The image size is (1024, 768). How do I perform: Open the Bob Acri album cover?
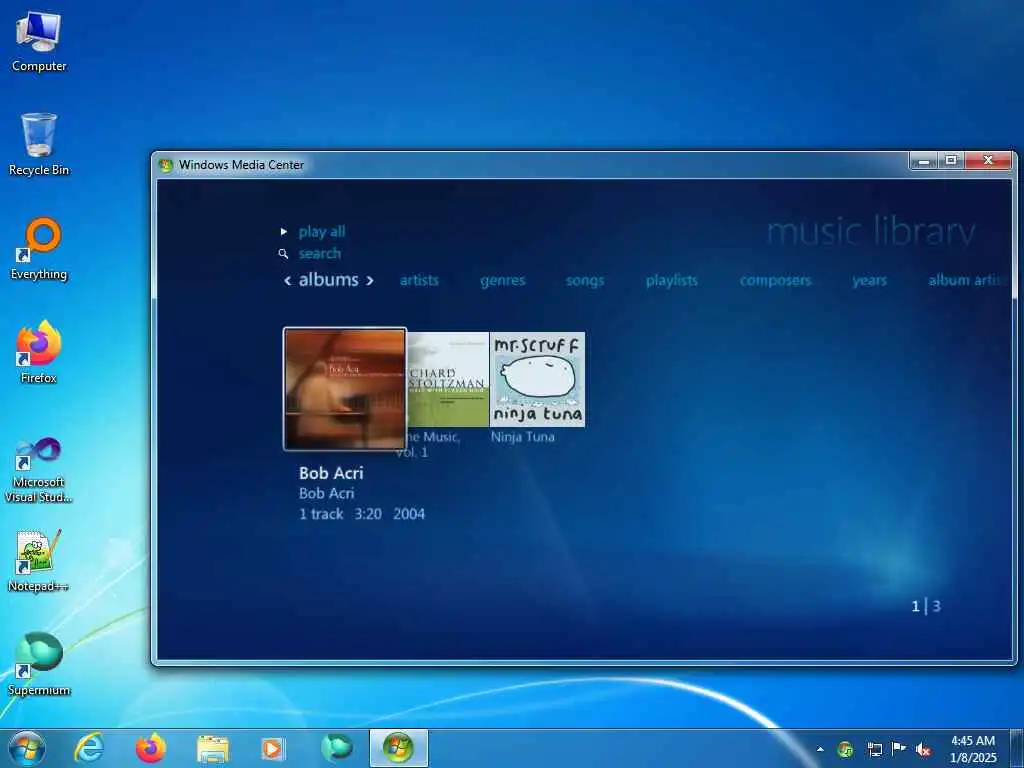click(345, 389)
